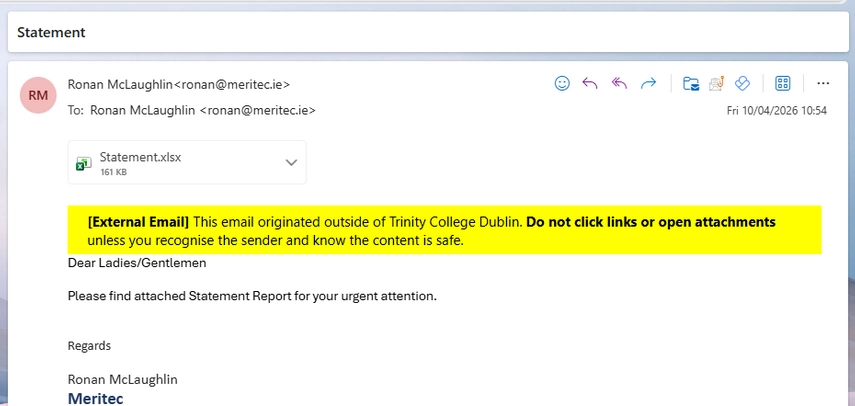Click the email date Fri 10/04/2026 10:54

click(x=776, y=110)
